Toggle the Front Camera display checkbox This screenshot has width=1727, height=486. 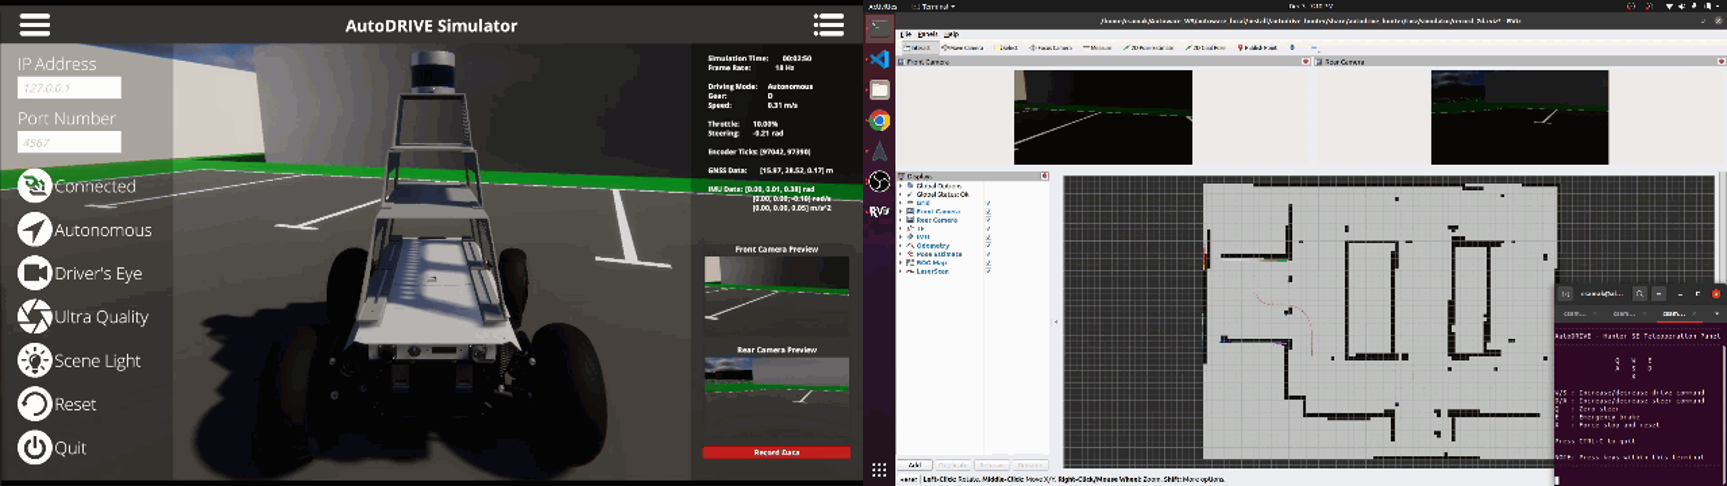point(988,212)
